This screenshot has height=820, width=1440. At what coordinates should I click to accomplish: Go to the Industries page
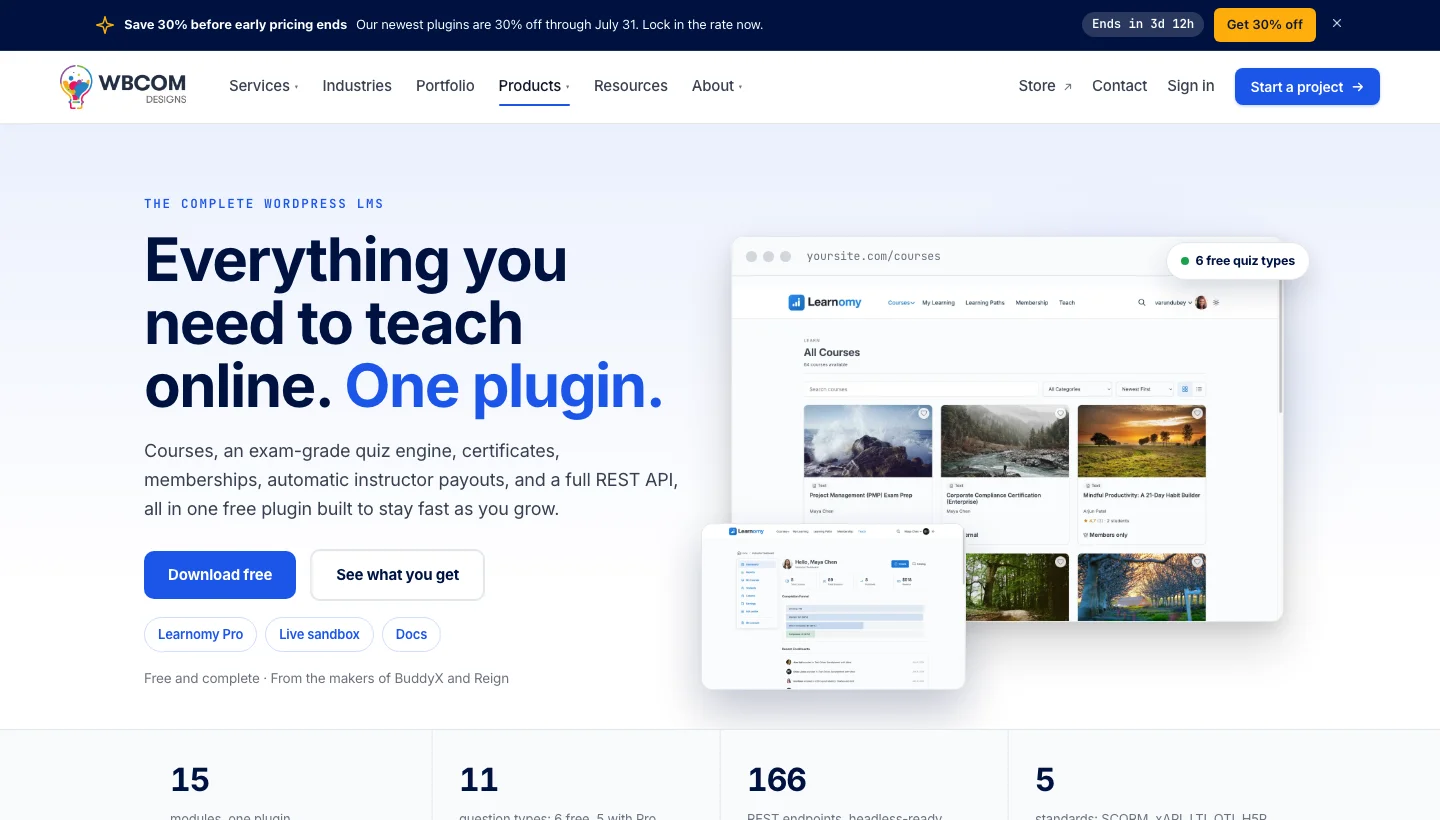point(357,86)
